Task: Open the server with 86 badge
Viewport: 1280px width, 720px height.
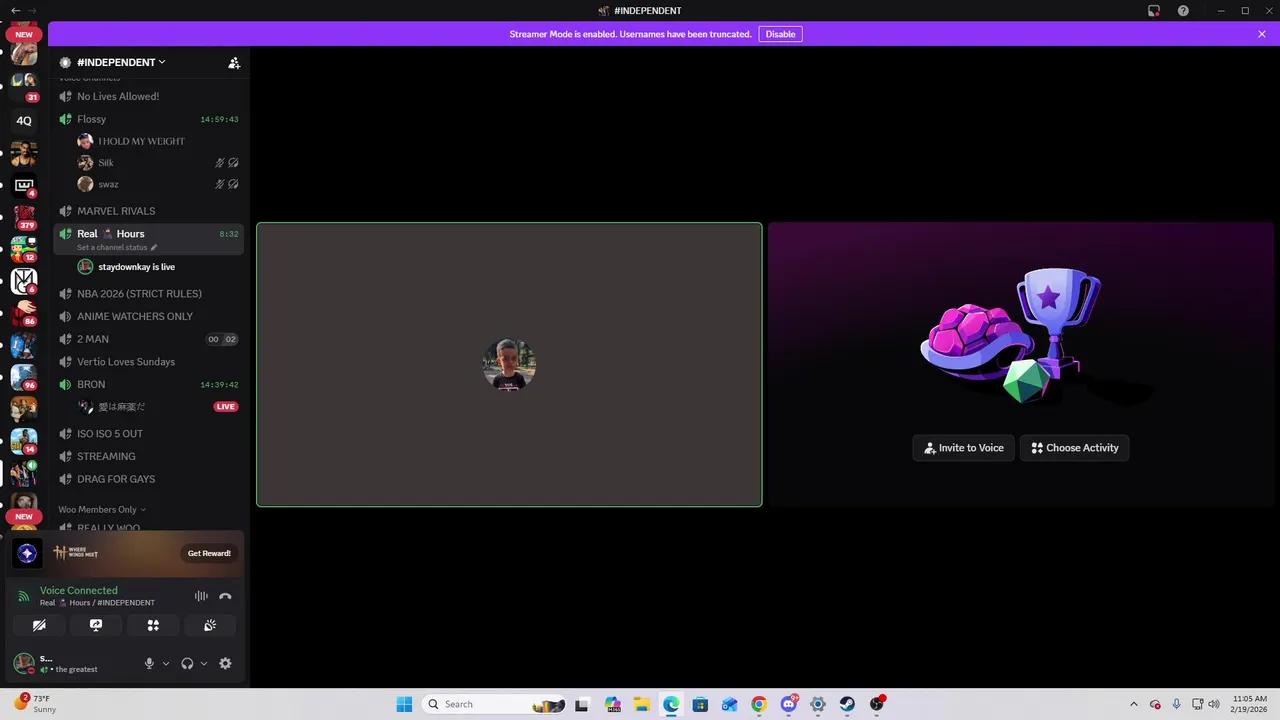Action: click(24, 313)
